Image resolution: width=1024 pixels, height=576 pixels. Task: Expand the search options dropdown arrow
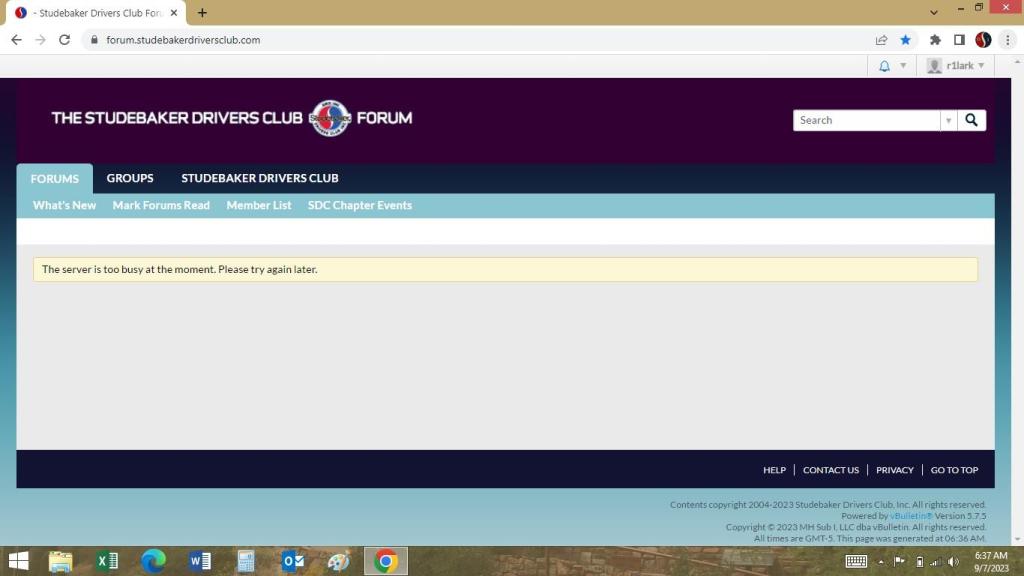(x=948, y=120)
